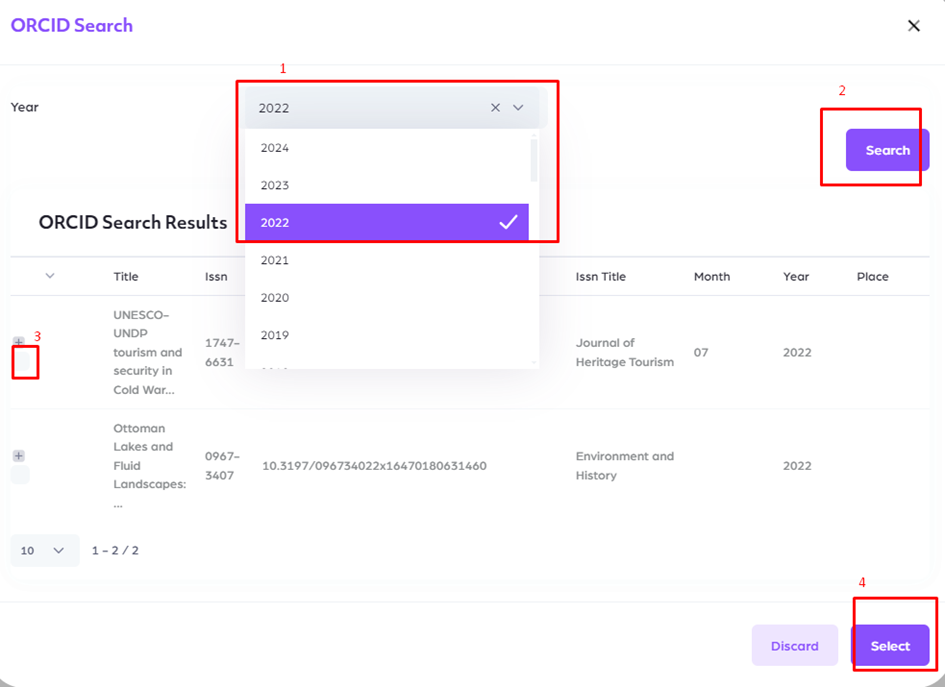Confirm with the Select button
Viewport: 945px width, 687px height.
pyautogui.click(x=889, y=646)
